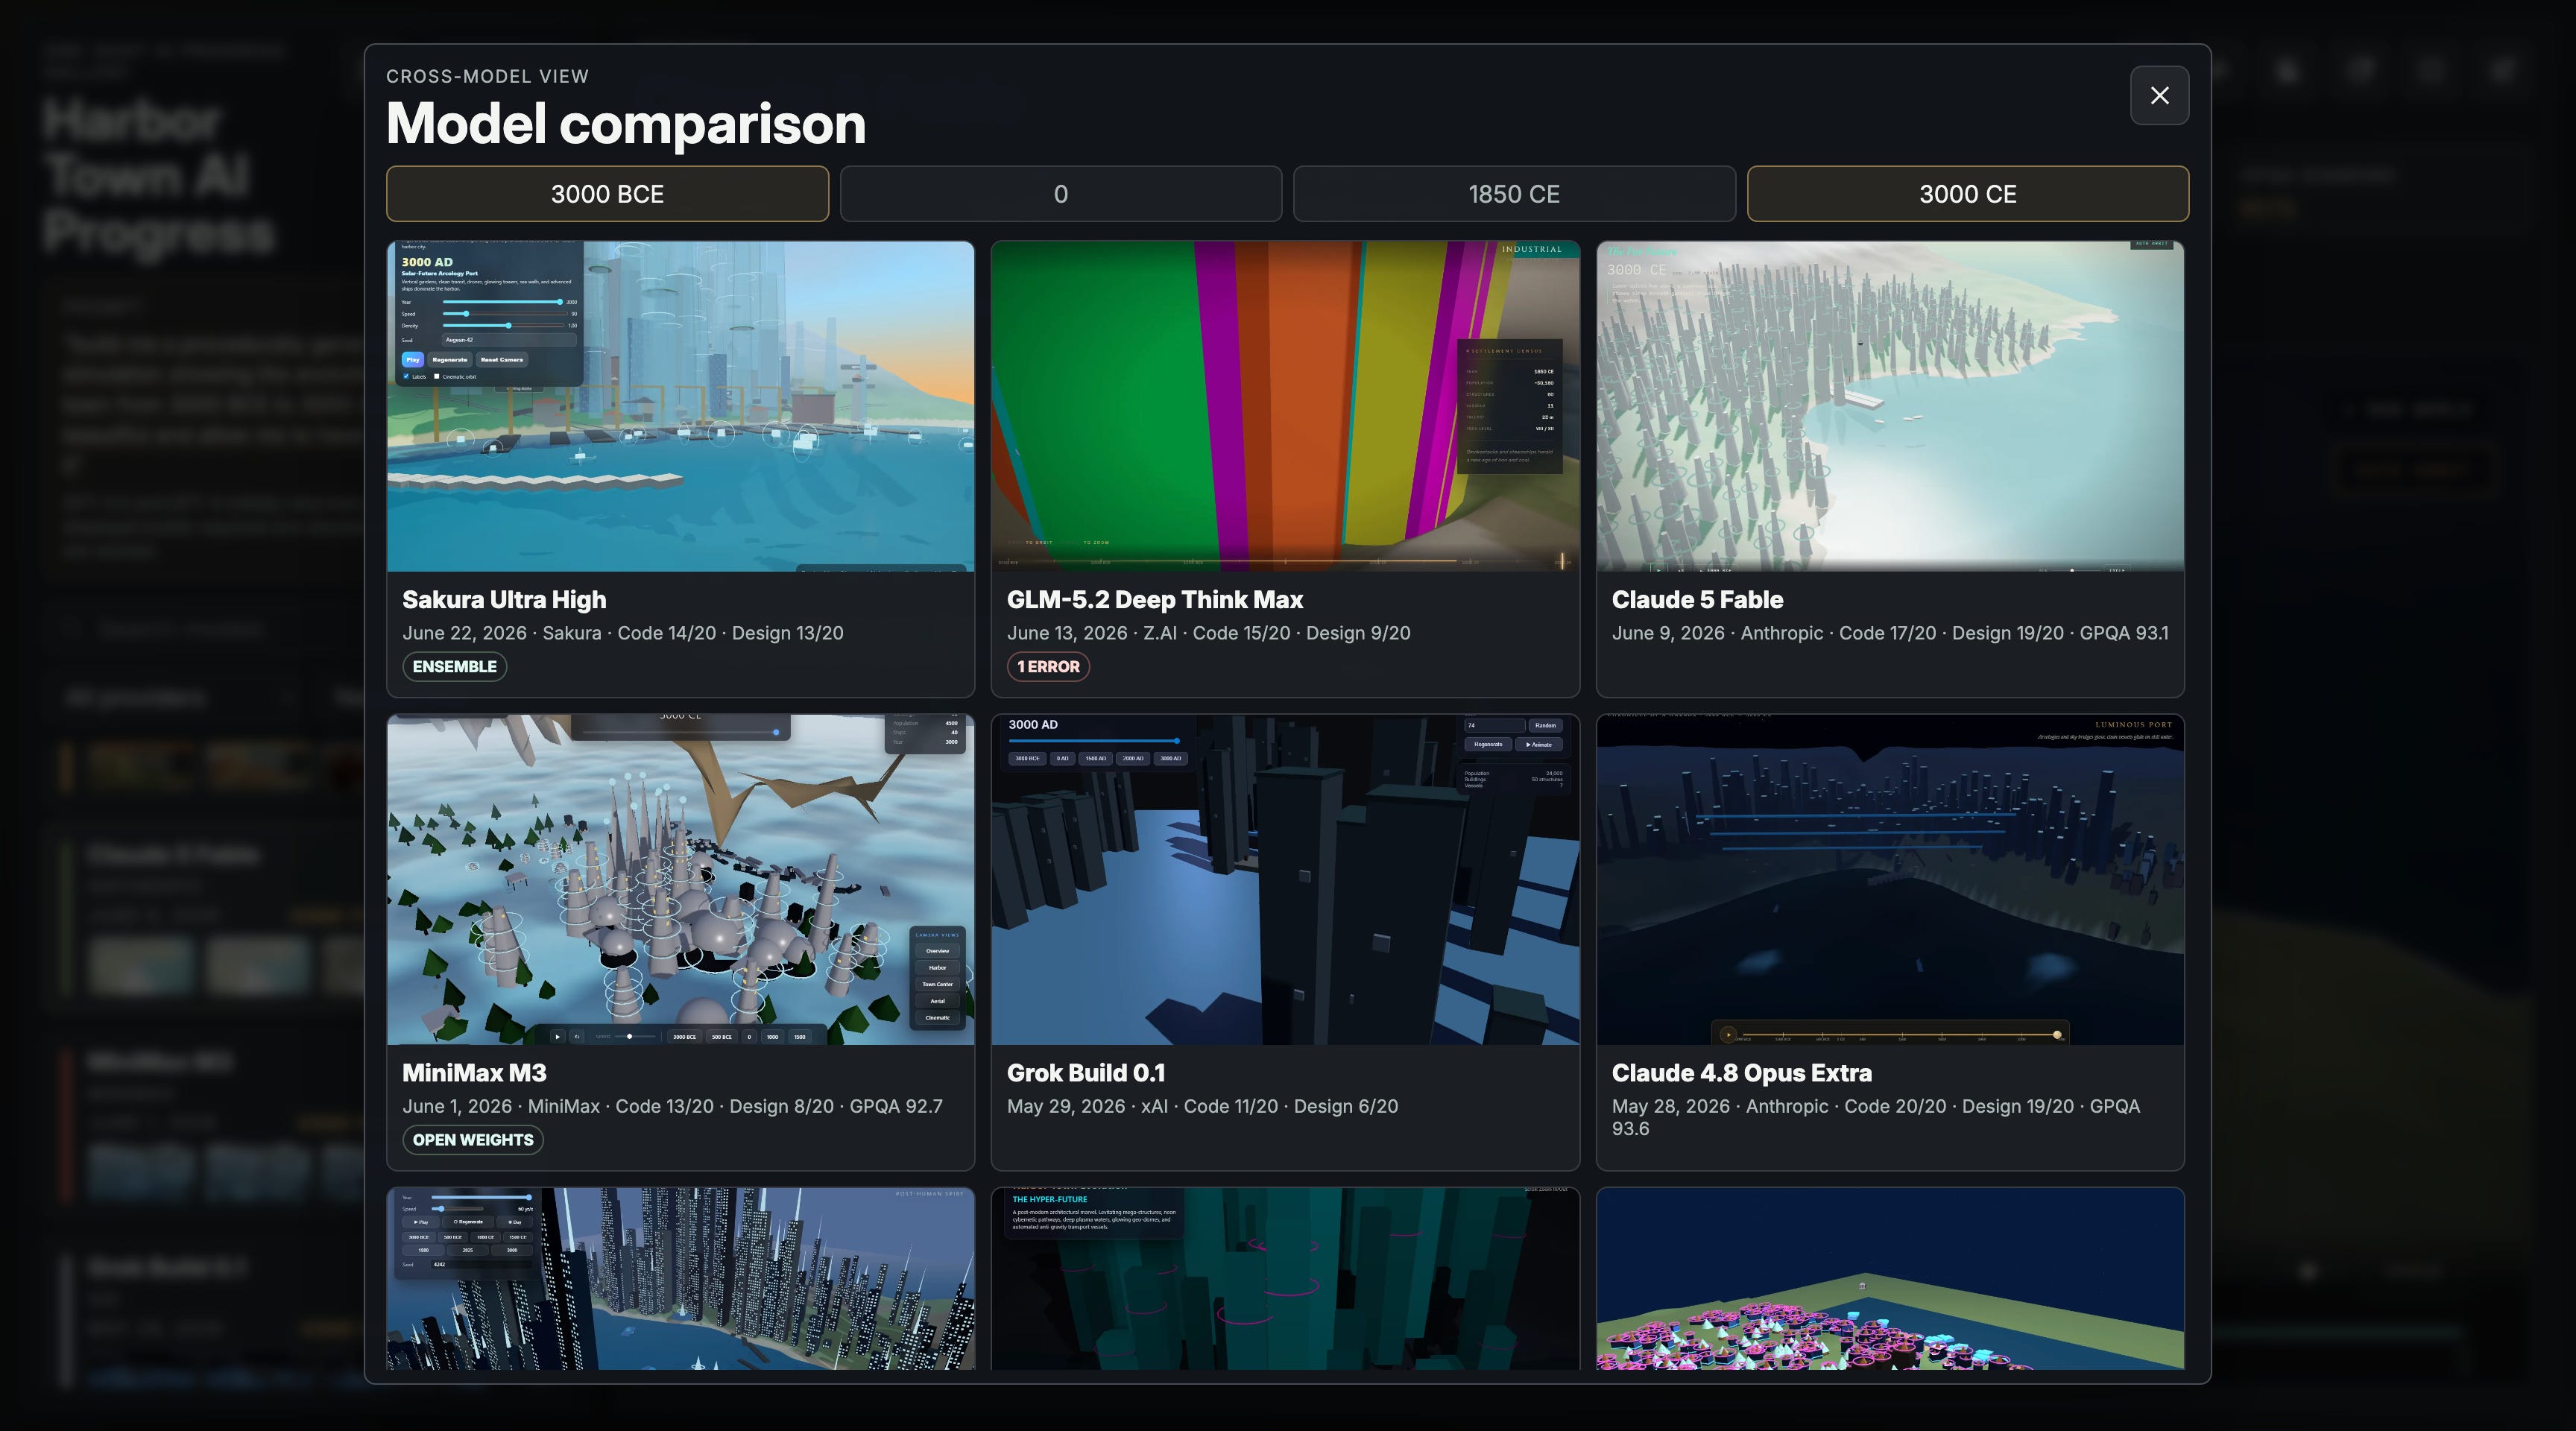Click the Seed field in Sakura preview
Screen dimensions: 2576x1431
point(509,340)
